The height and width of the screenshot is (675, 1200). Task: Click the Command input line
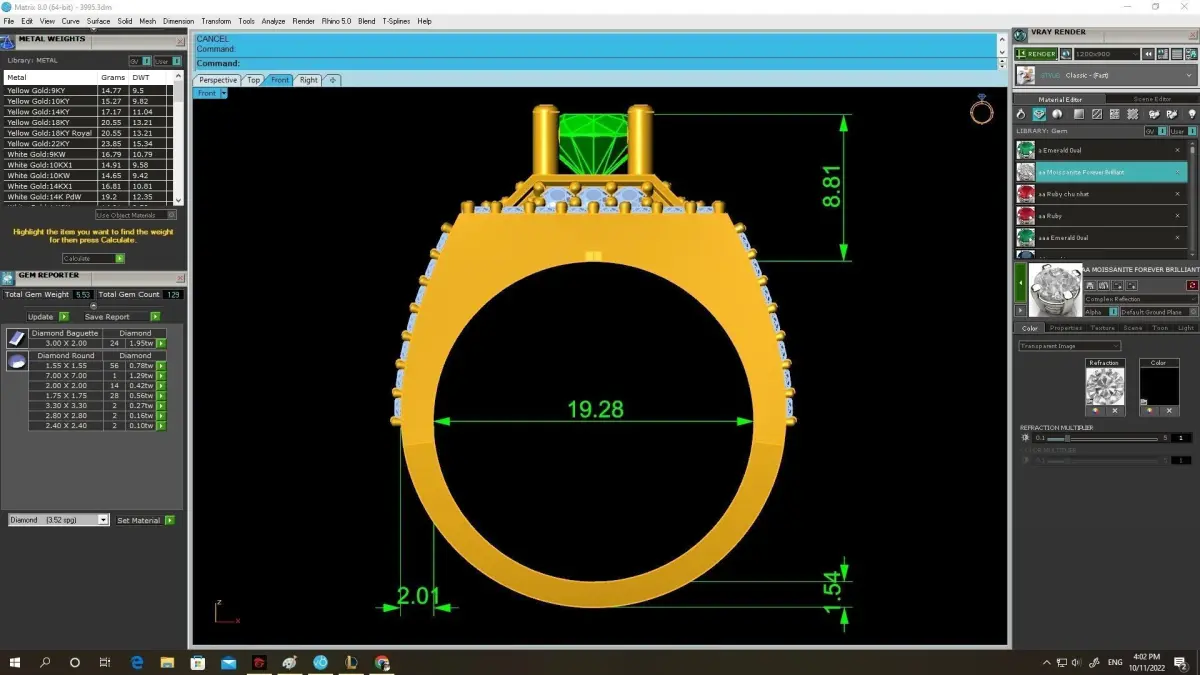(596, 63)
